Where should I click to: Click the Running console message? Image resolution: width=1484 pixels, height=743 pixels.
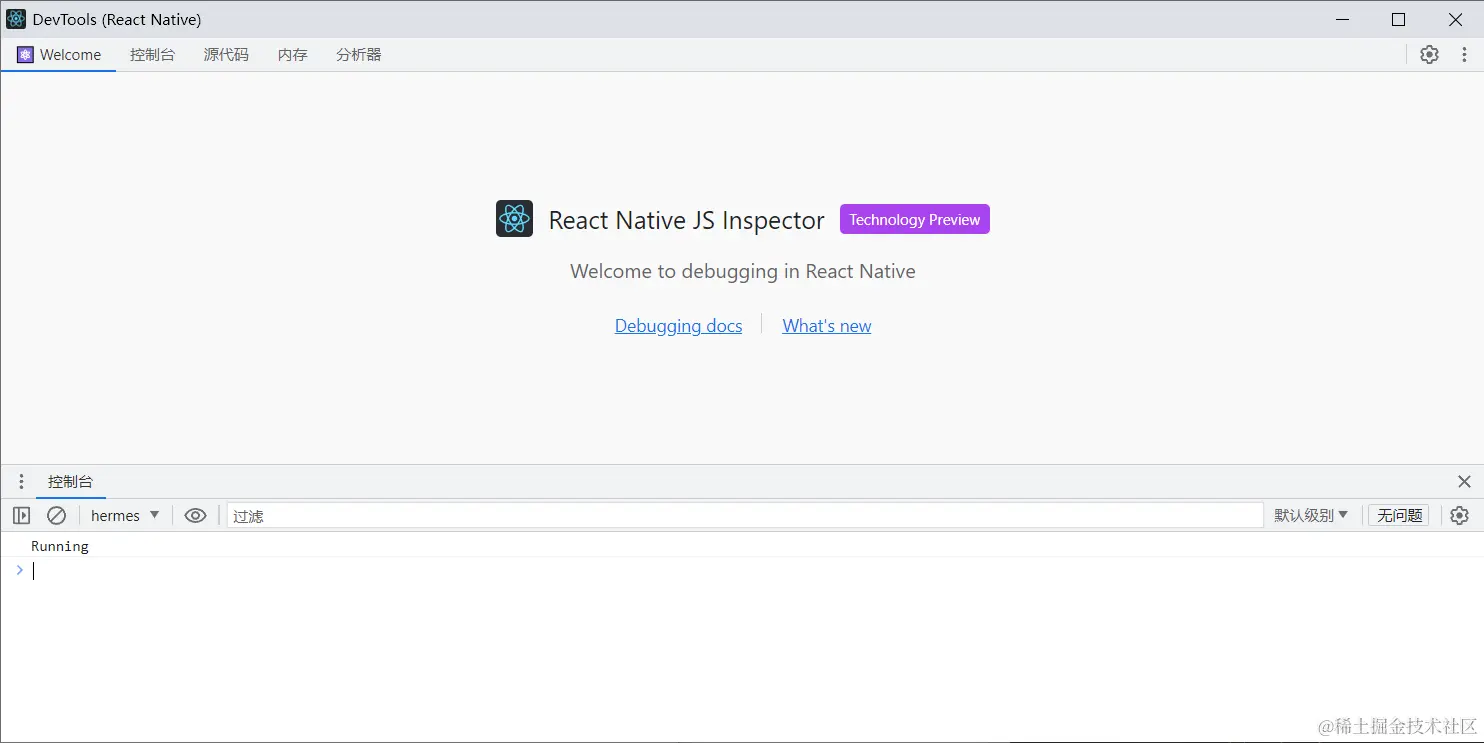[60, 546]
